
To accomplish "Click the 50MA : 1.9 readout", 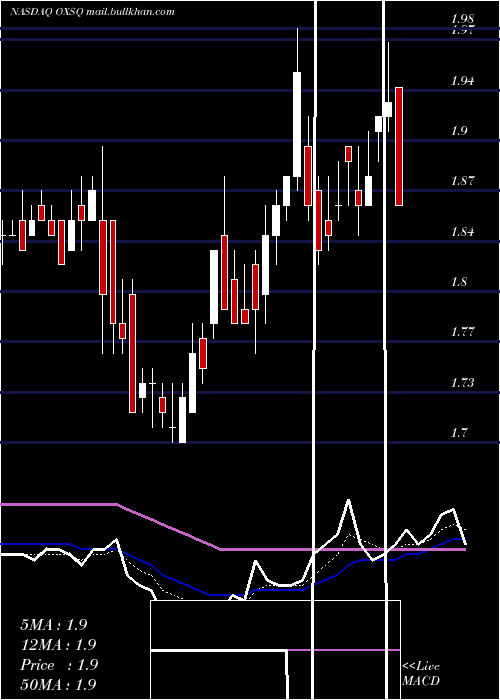I will pyautogui.click(x=58, y=684).
